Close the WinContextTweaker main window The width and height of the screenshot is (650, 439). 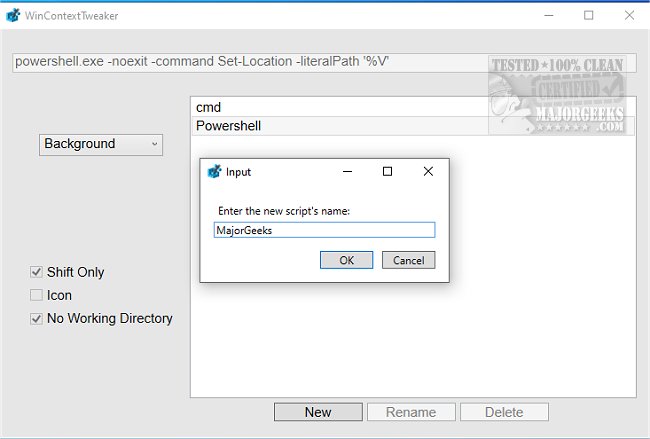[629, 15]
